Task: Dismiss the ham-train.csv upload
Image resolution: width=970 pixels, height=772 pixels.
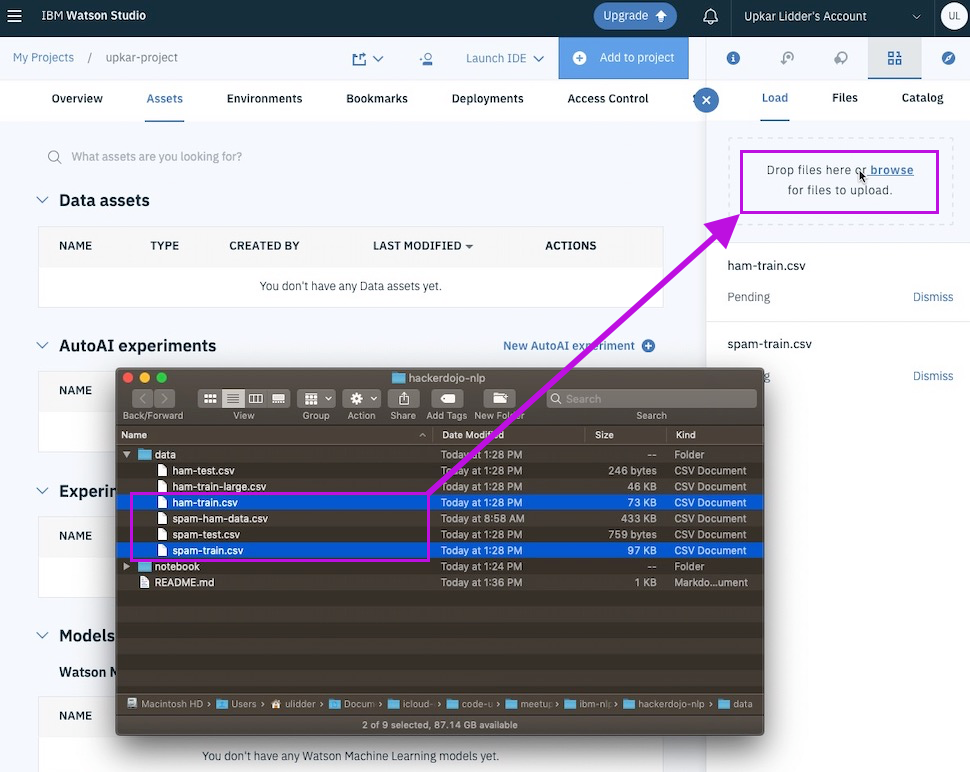Action: pos(933,297)
